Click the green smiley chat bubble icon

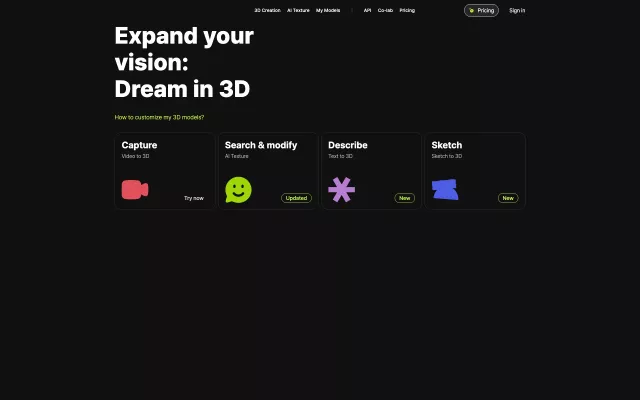(x=238, y=190)
